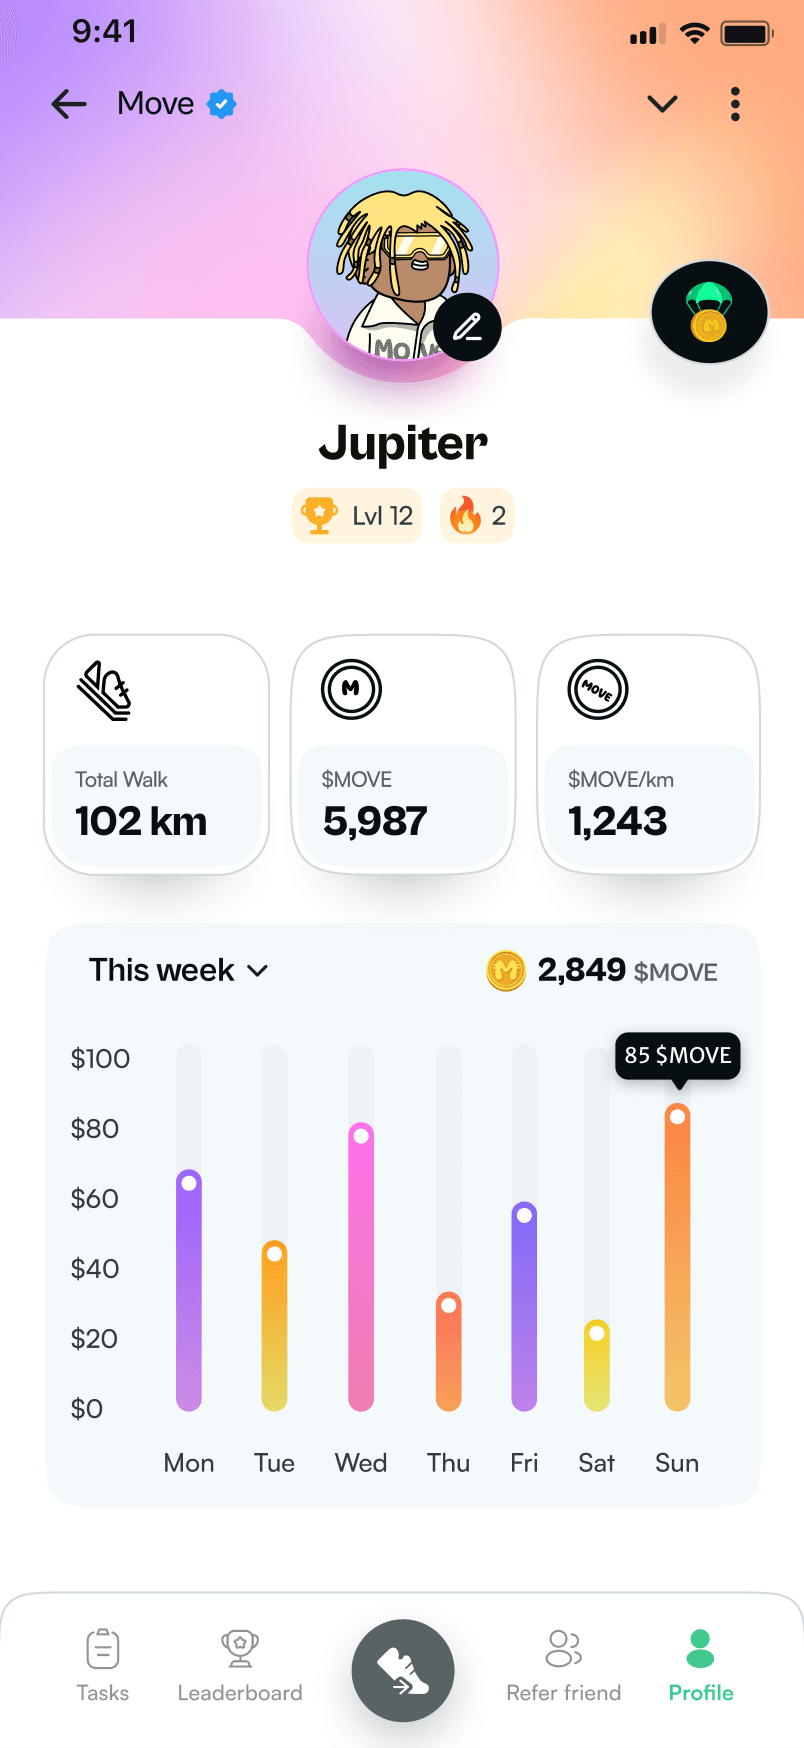The height and width of the screenshot is (1748, 804).
Task: Click the edit avatar pencil icon
Action: click(x=467, y=327)
